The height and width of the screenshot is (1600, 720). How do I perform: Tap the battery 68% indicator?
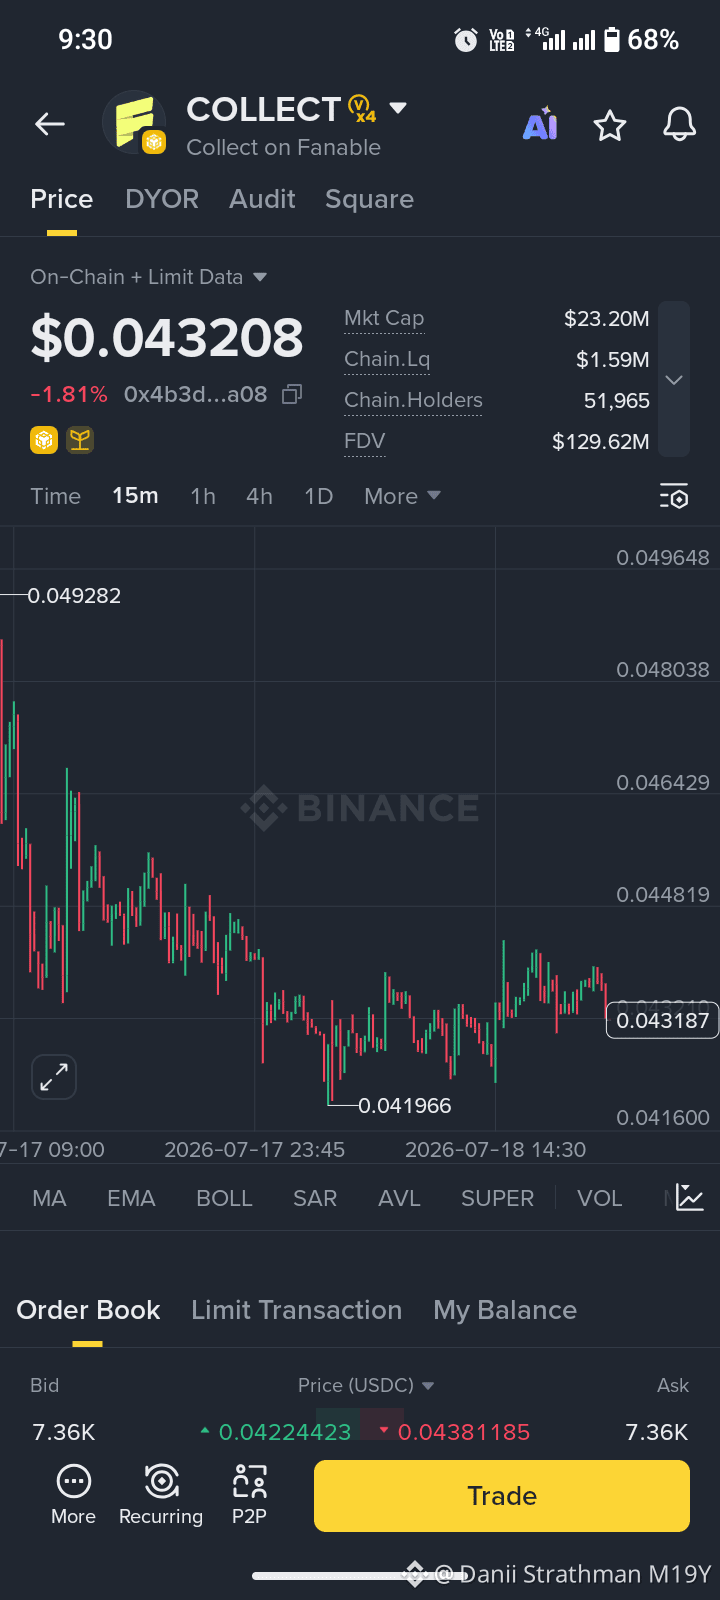click(x=642, y=40)
